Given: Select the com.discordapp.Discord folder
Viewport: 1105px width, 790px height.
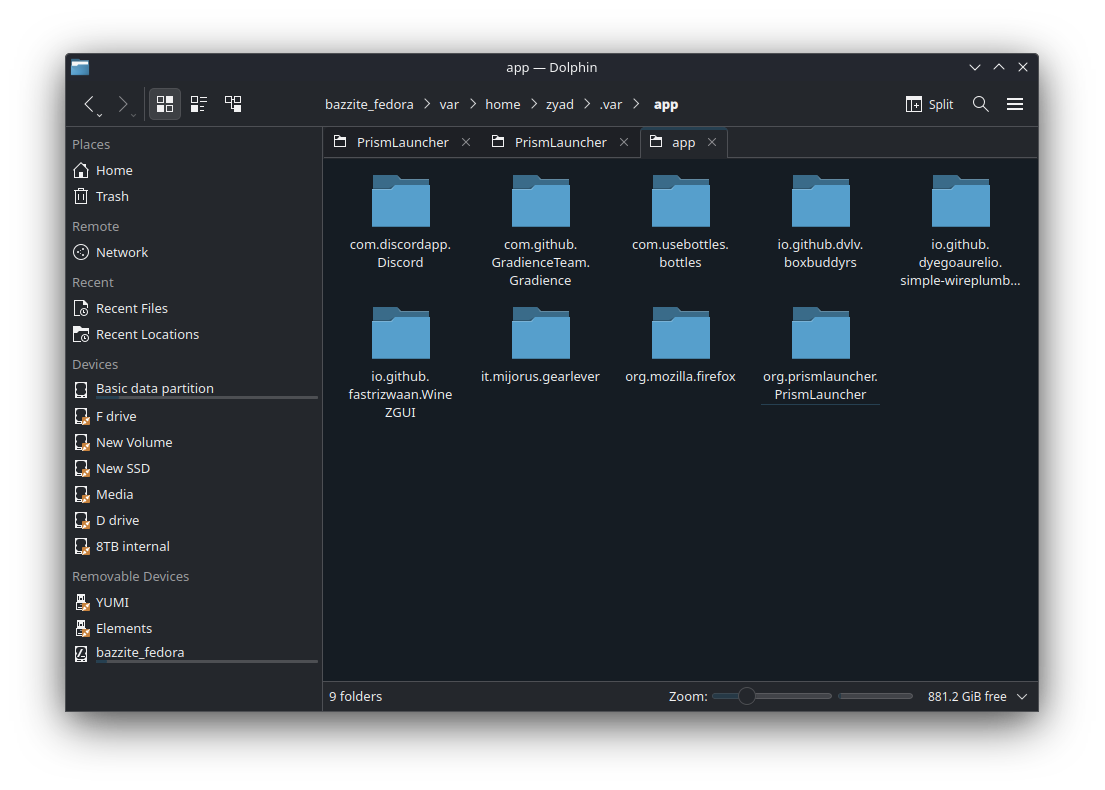Looking at the screenshot, I should (400, 222).
